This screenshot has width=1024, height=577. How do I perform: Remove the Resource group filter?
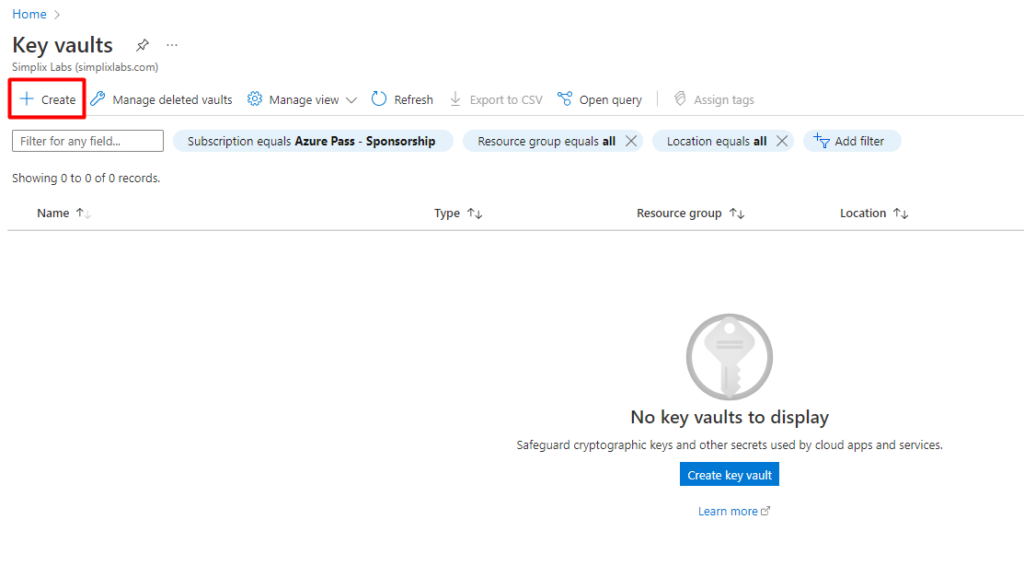click(x=631, y=141)
